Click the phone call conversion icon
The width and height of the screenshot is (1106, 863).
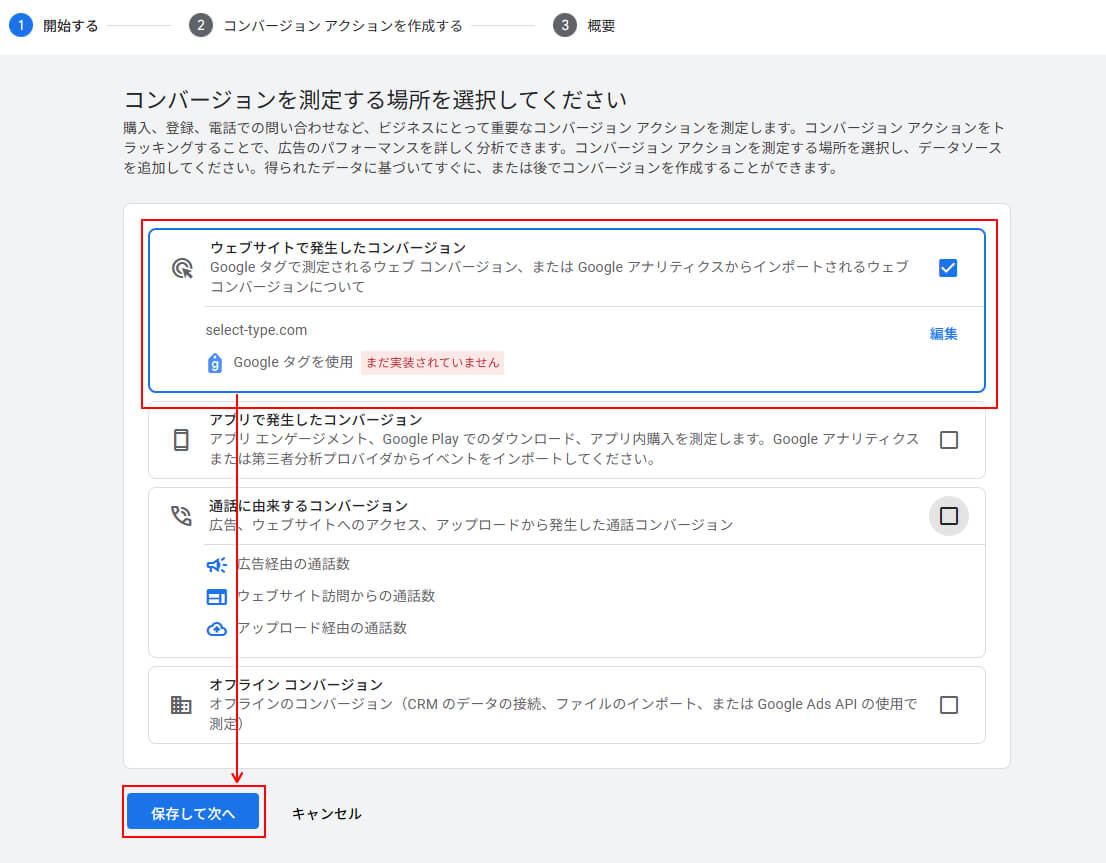[x=181, y=515]
